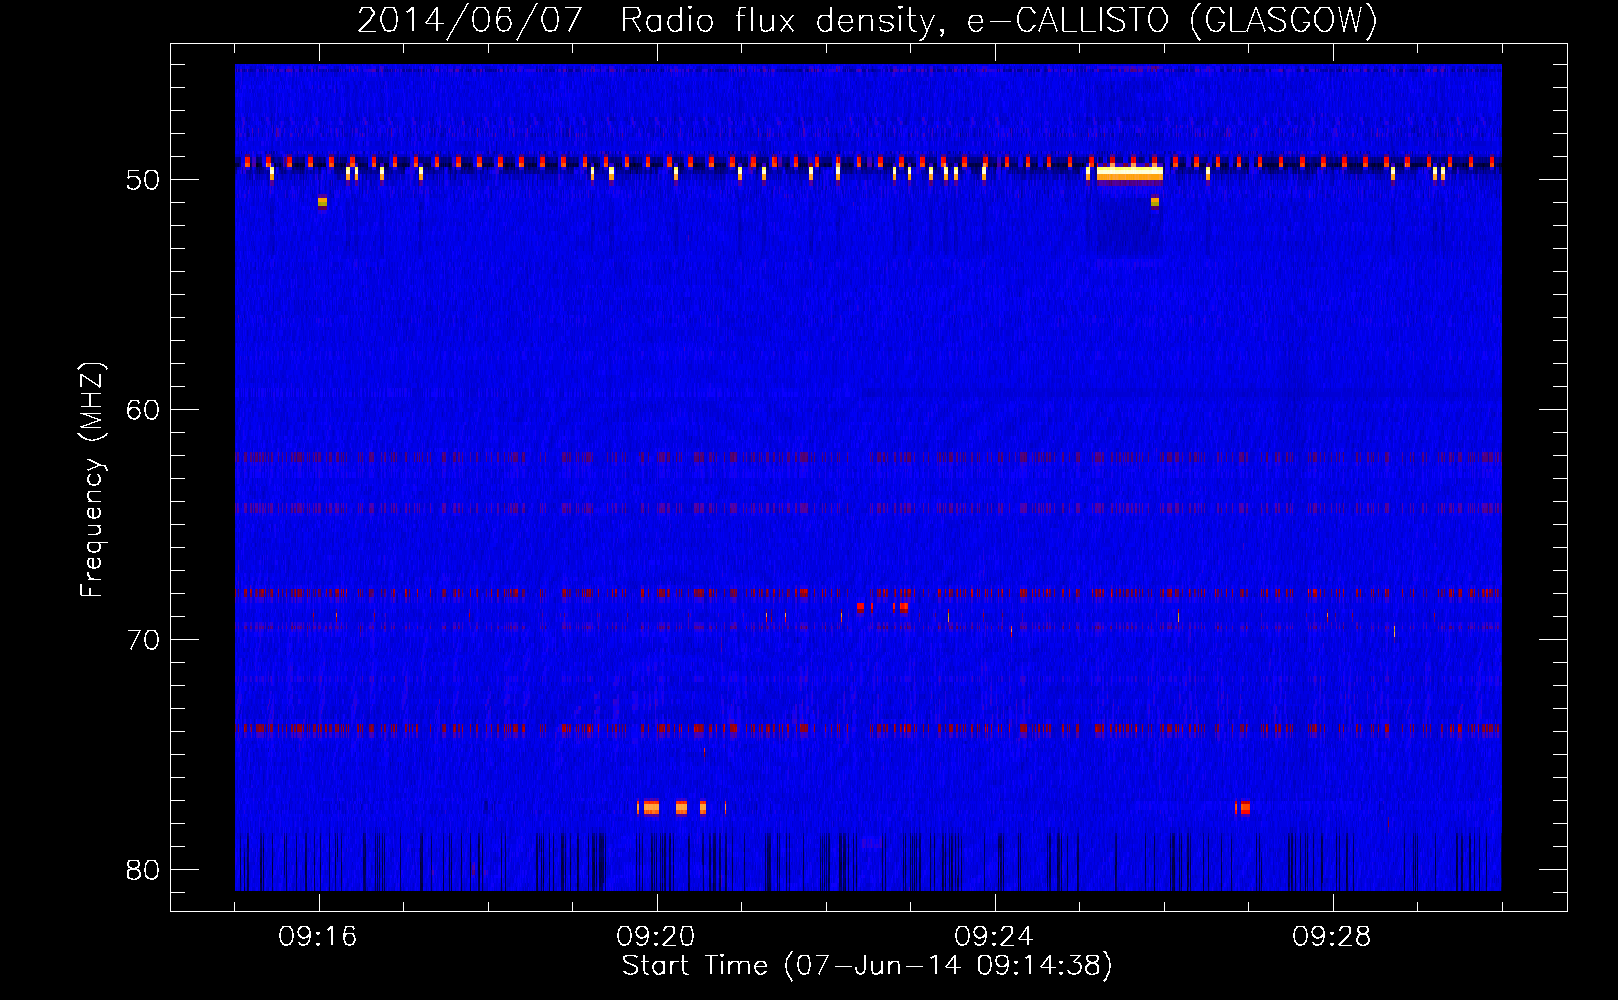The width and height of the screenshot is (1618, 1000).
Task: Click the orange spot near 09:27 at 77 MHz
Action: point(1243,807)
